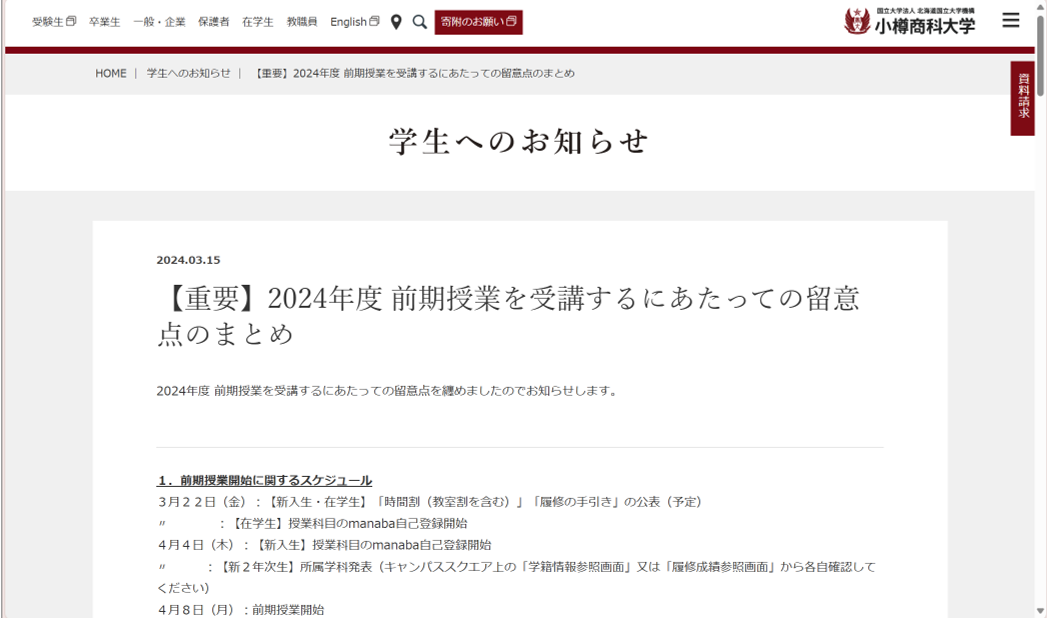This screenshot has height=618, width=1047.
Task: Click the new-window icon beside English
Action: 374,21
